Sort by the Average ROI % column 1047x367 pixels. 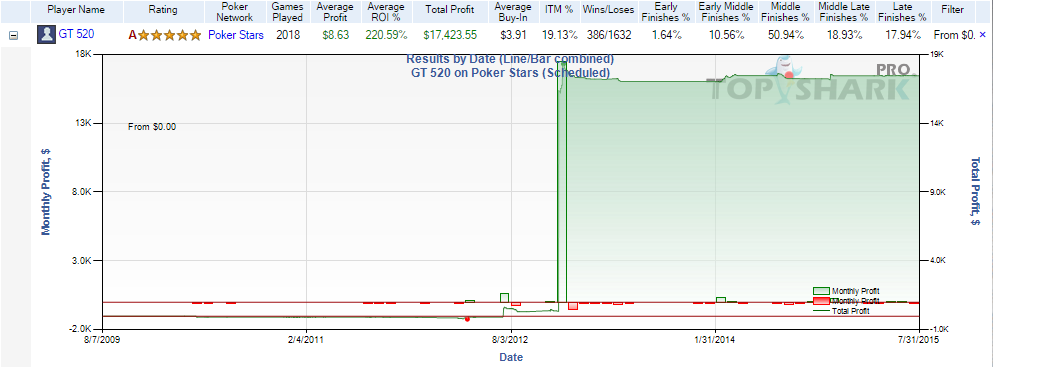(386, 12)
